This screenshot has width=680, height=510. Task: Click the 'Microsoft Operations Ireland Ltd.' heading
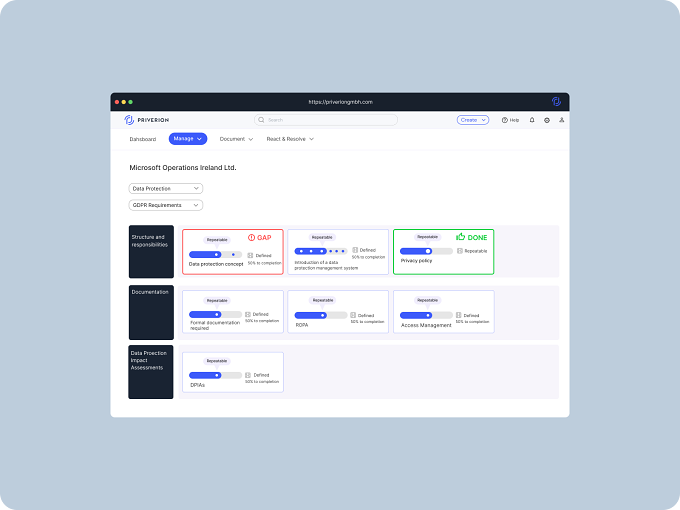pos(183,167)
